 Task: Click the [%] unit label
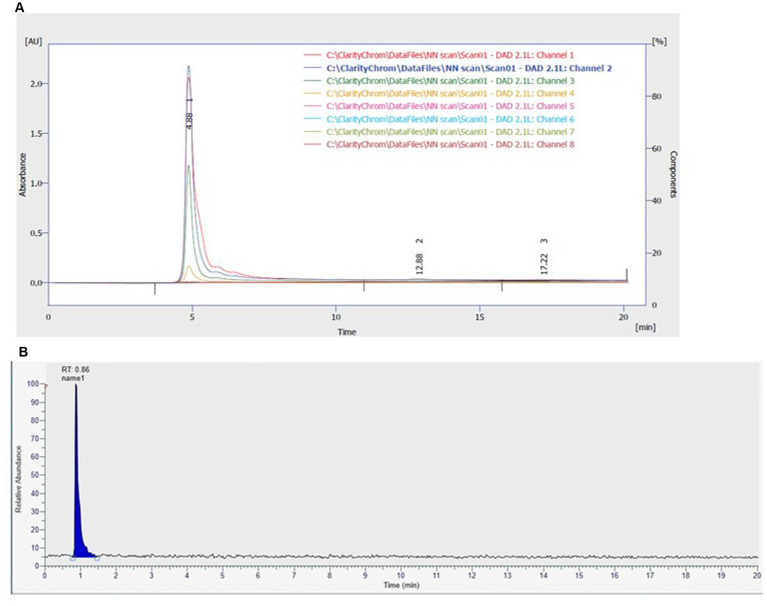(659, 42)
